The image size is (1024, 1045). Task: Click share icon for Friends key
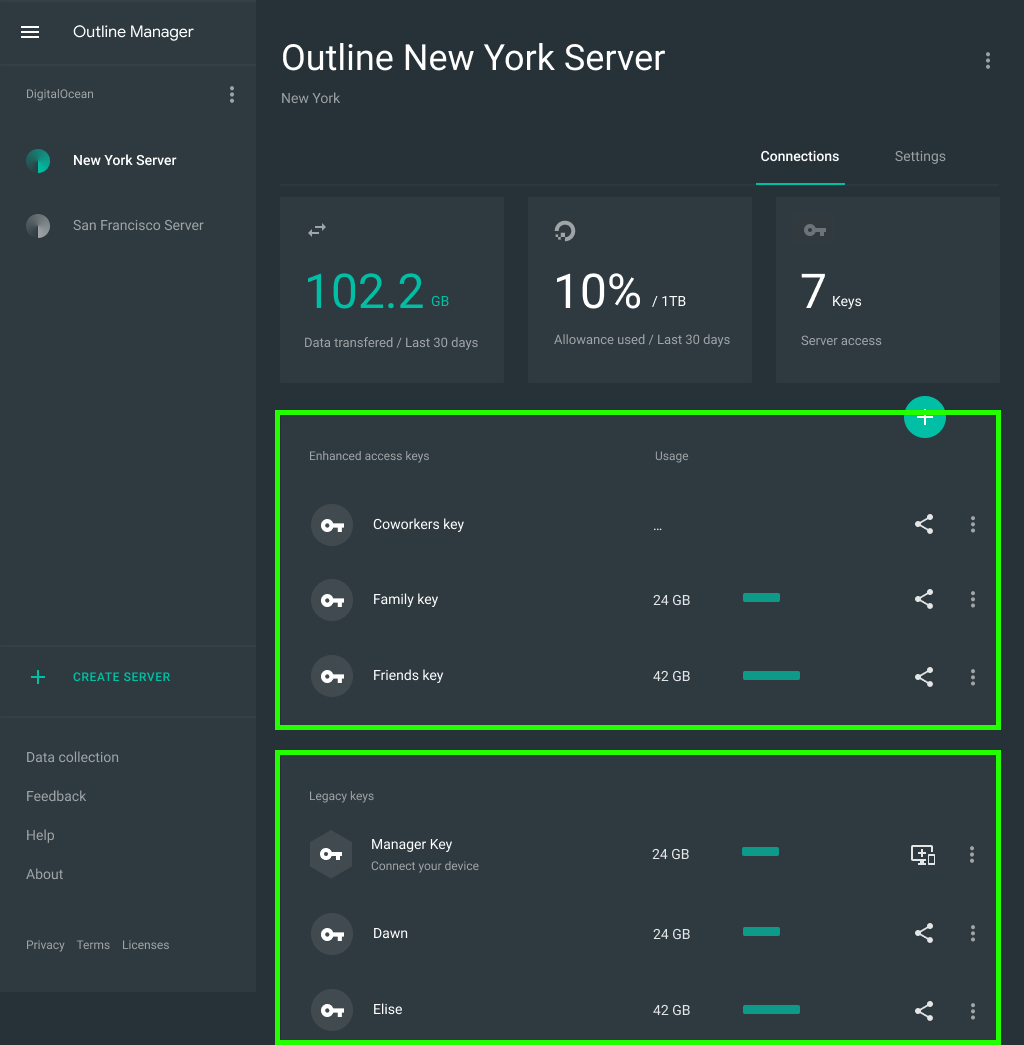coord(924,677)
